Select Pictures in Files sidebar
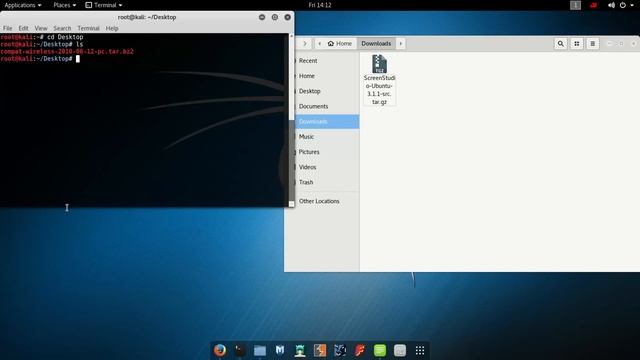The height and width of the screenshot is (360, 640). coord(326,152)
